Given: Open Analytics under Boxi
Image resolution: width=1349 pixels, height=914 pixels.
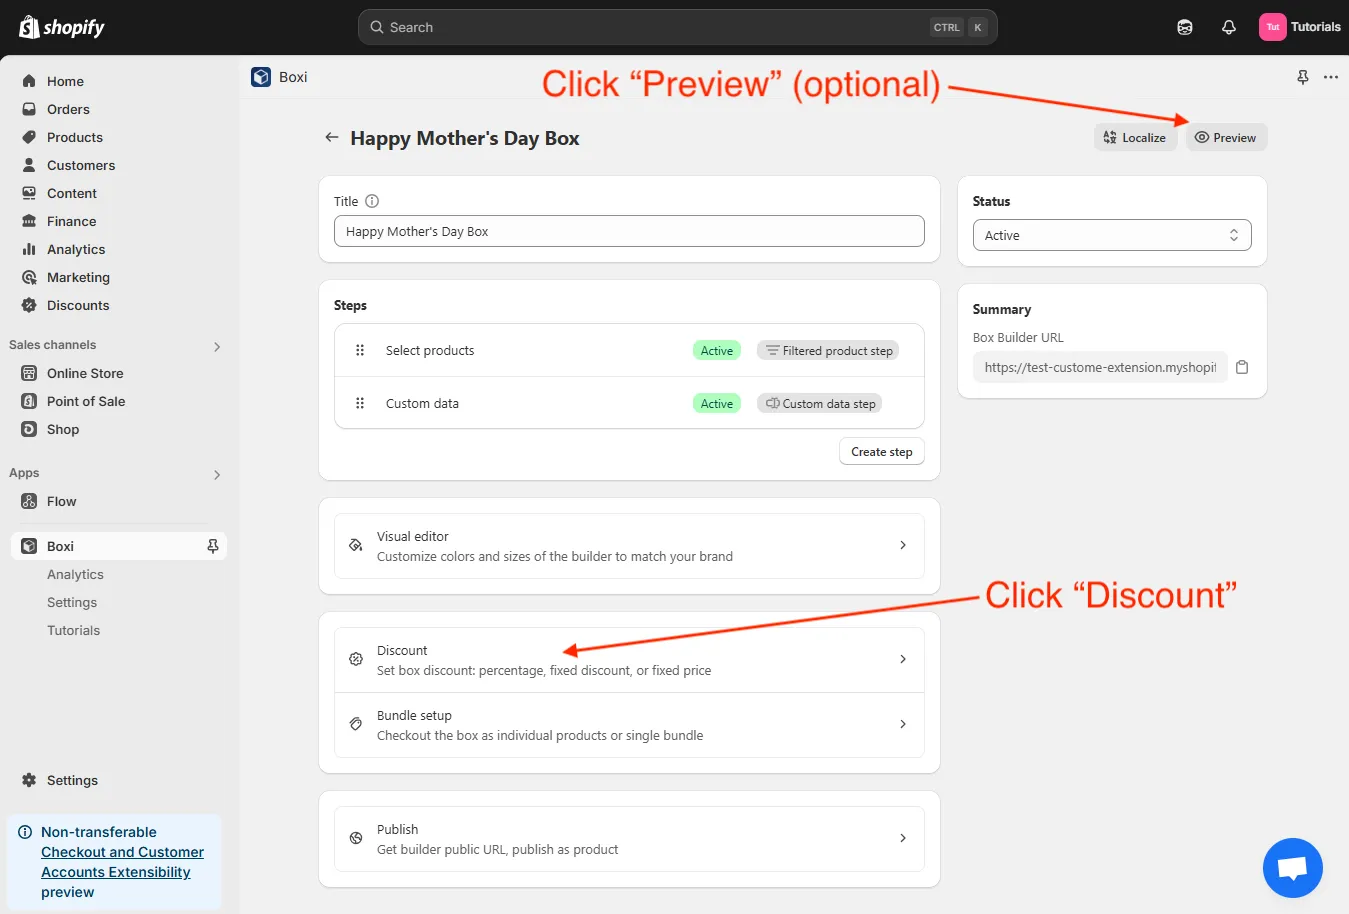Looking at the screenshot, I should [75, 574].
